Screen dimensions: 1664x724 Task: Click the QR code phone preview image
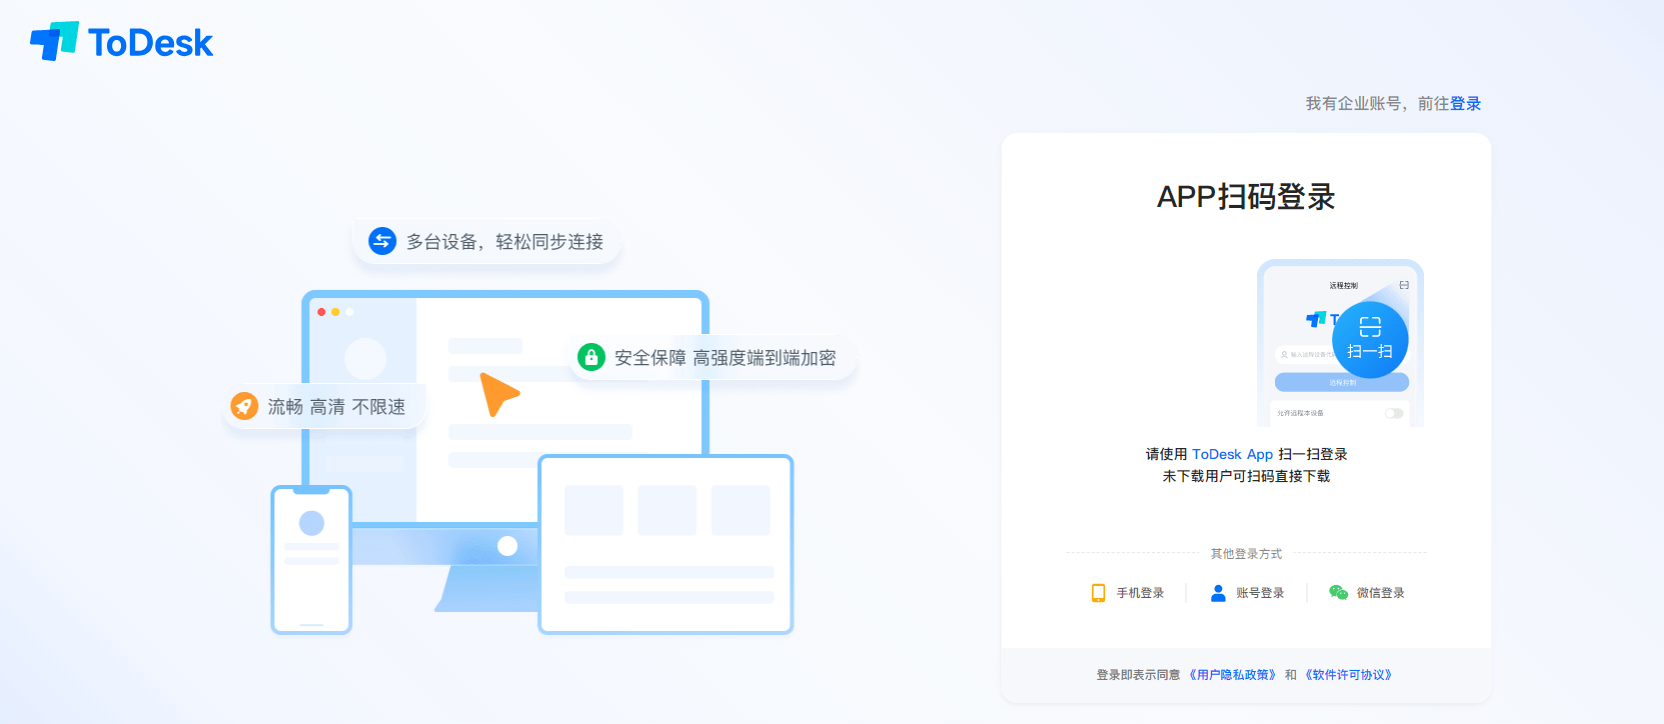[x=1340, y=343]
